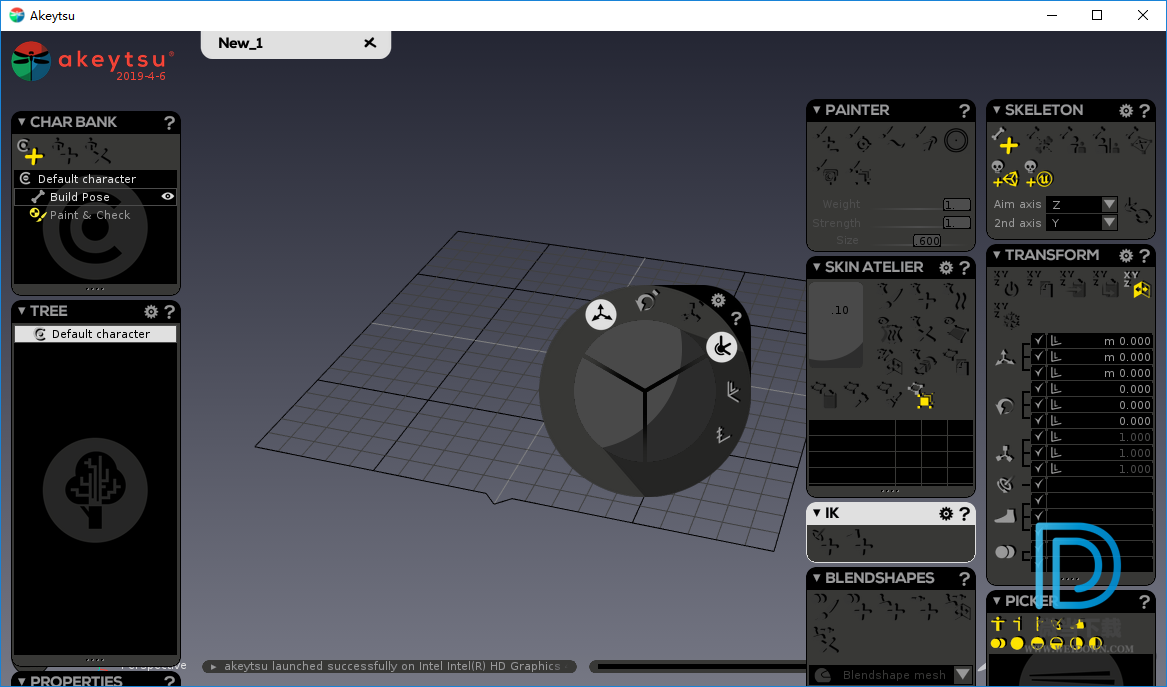Image resolution: width=1167 pixels, height=687 pixels.
Task: Toggle the top checkbox beside the foot icon
Action: (1039, 500)
